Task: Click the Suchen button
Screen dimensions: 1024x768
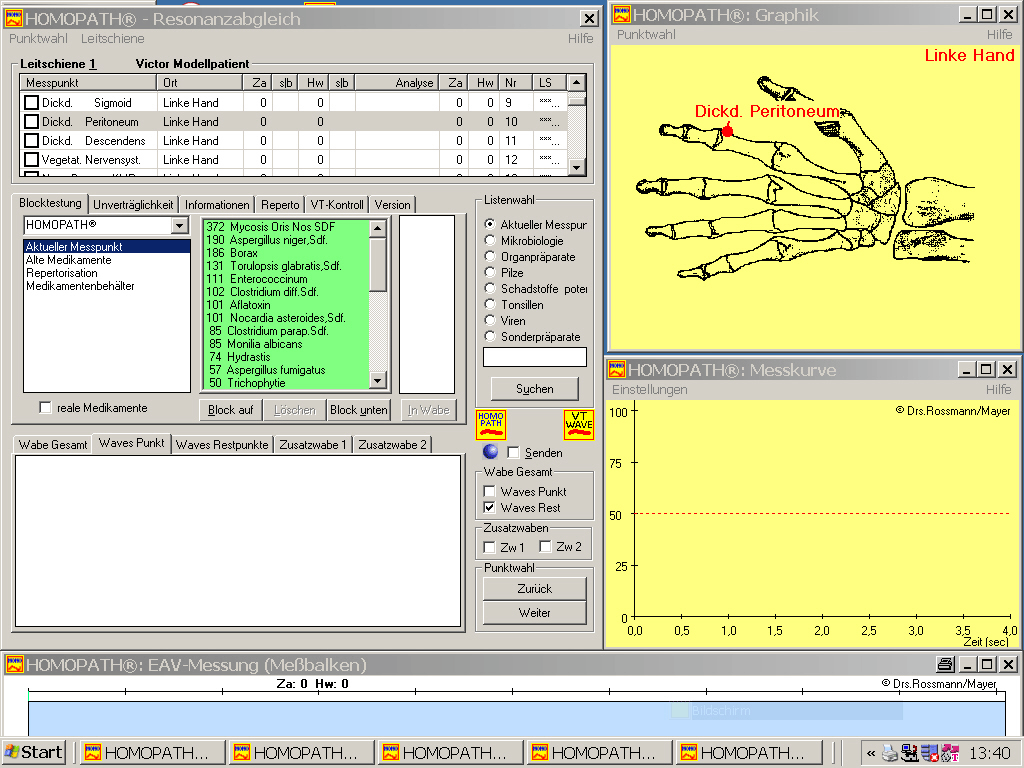Action: click(x=535, y=389)
